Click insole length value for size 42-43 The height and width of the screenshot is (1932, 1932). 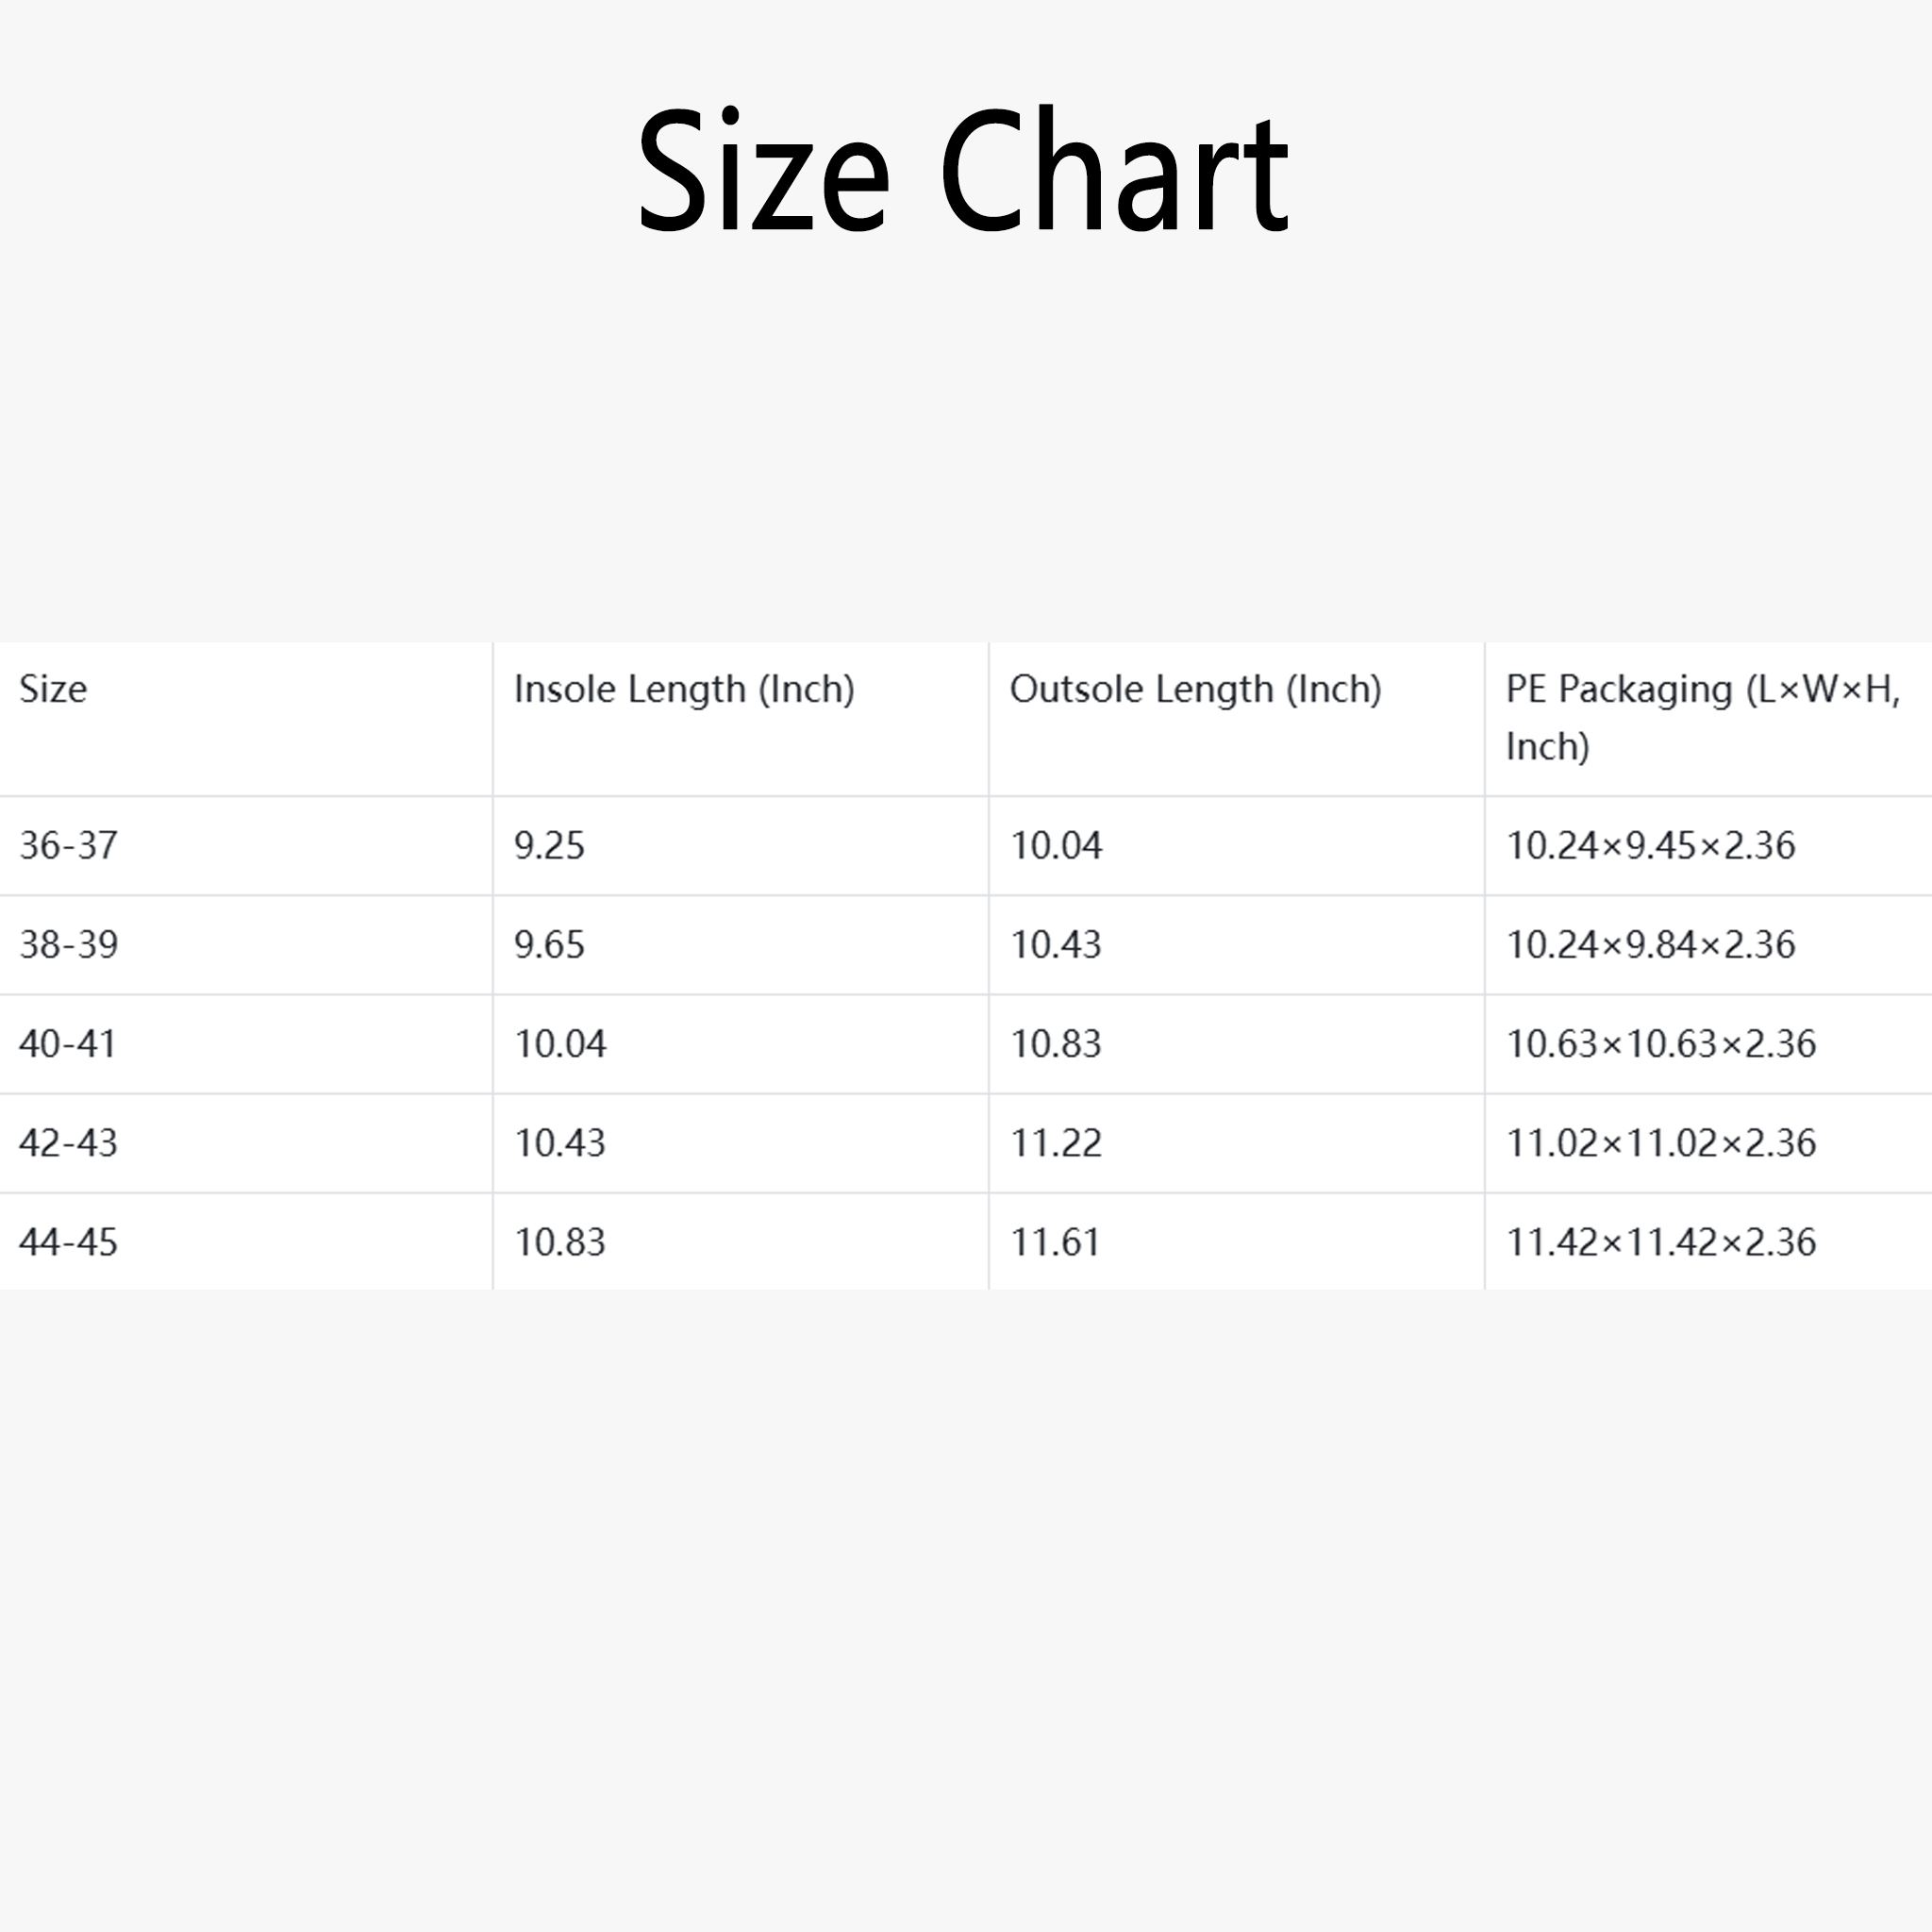(x=560, y=1143)
